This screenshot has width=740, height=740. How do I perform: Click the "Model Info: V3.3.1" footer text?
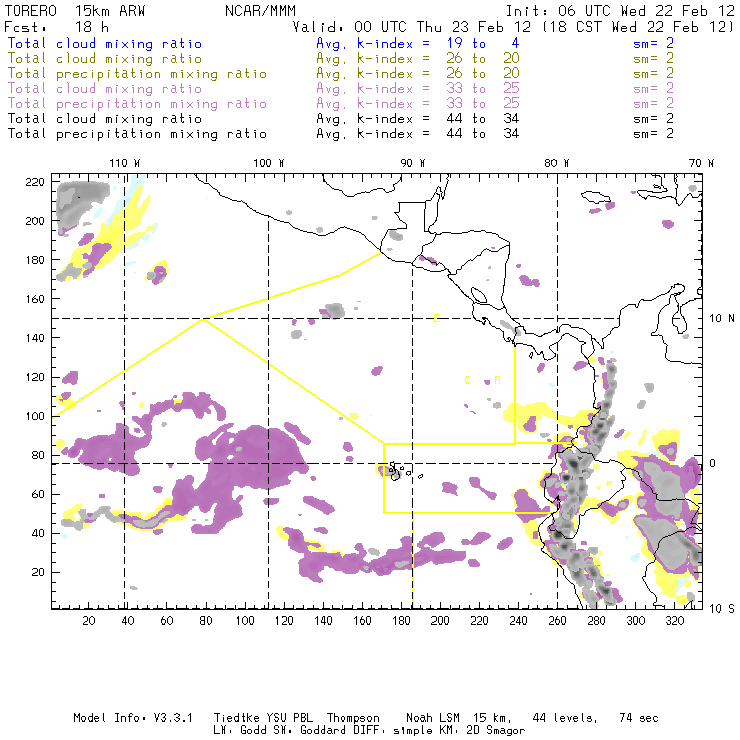133,718
